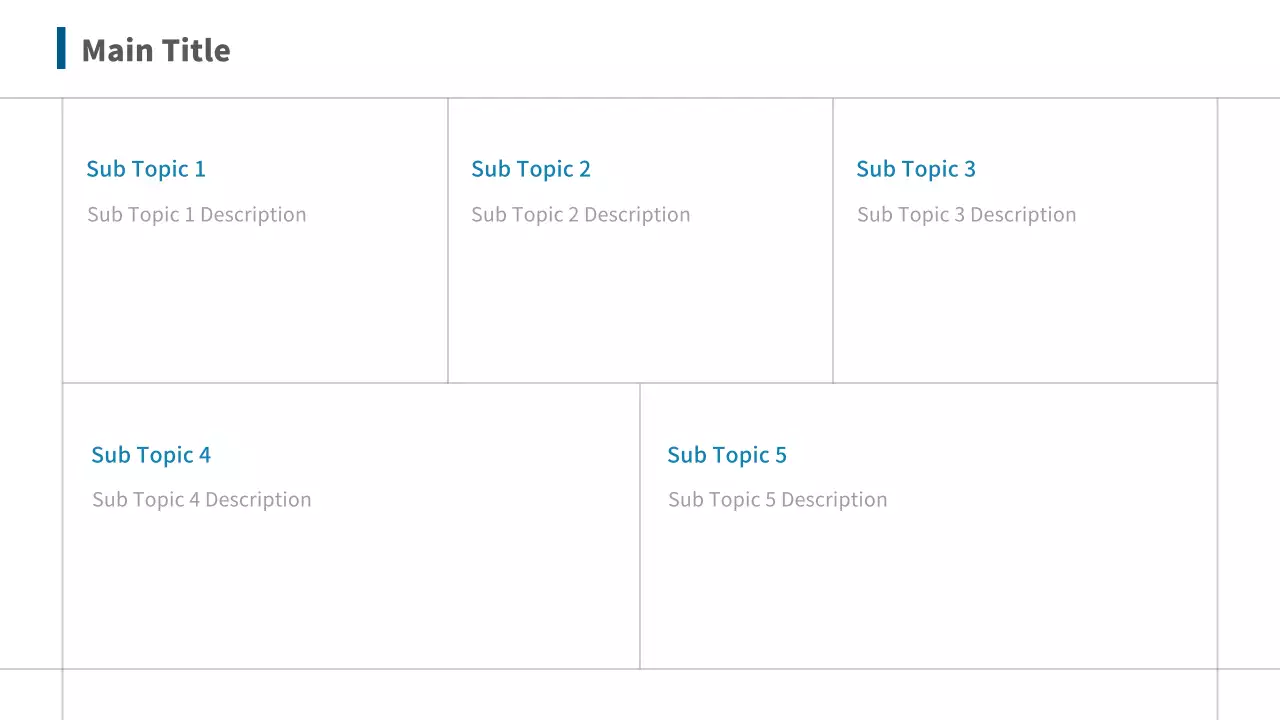1280x720 pixels.
Task: Click blank space inside the Sub Topic 3 box
Action: coord(1025,310)
